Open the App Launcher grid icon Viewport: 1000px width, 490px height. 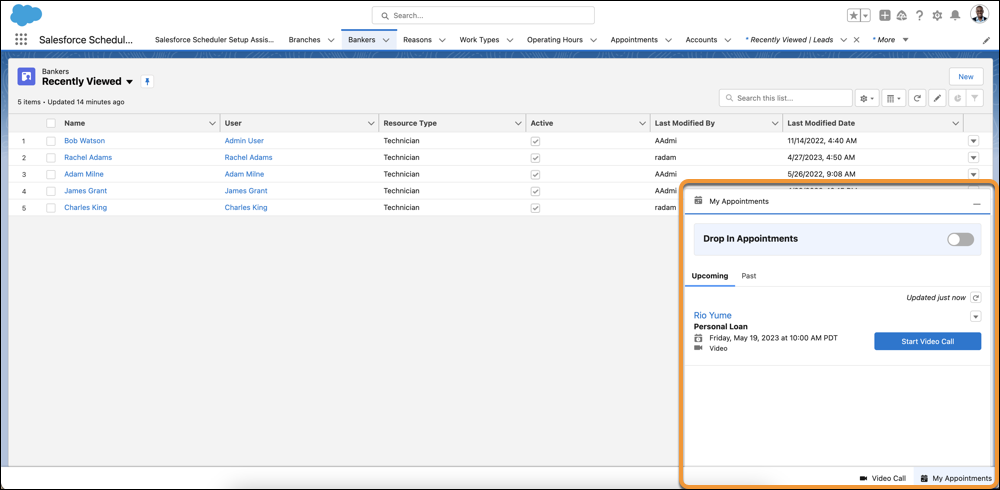[21, 40]
